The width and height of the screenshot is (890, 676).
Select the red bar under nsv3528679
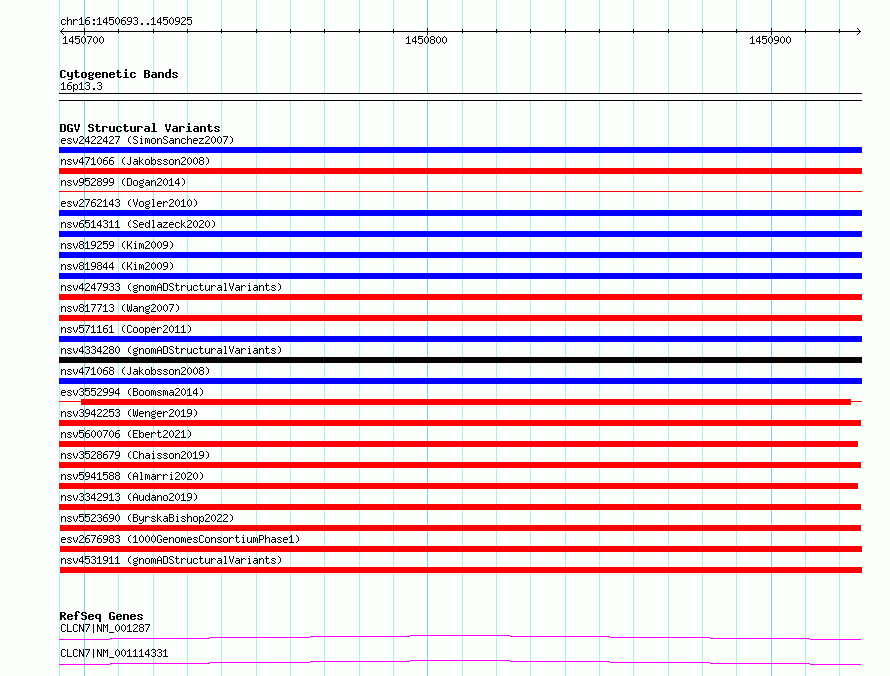(x=460, y=465)
